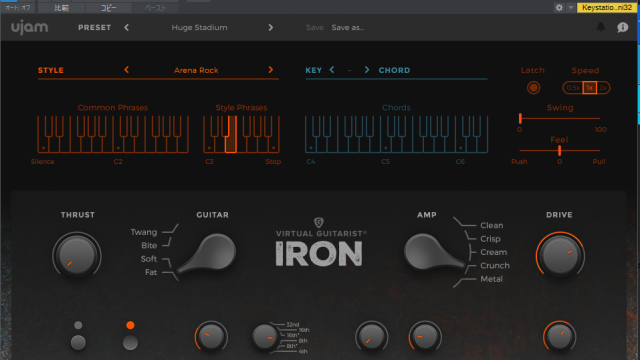Toggle the round button with orange LED

(x=130, y=342)
